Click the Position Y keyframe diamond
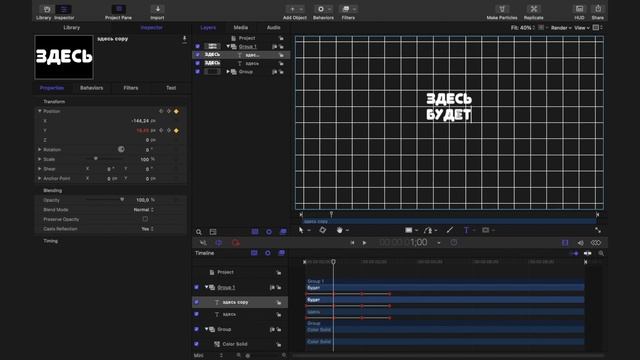 click(176, 131)
